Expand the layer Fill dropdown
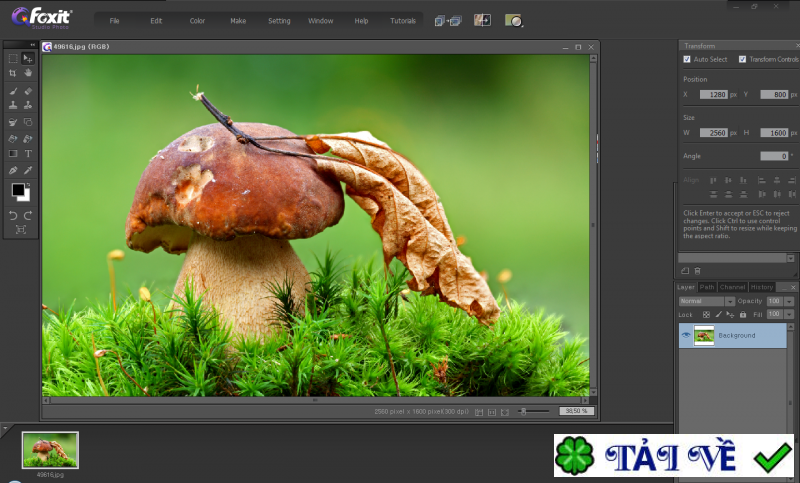 [788, 314]
